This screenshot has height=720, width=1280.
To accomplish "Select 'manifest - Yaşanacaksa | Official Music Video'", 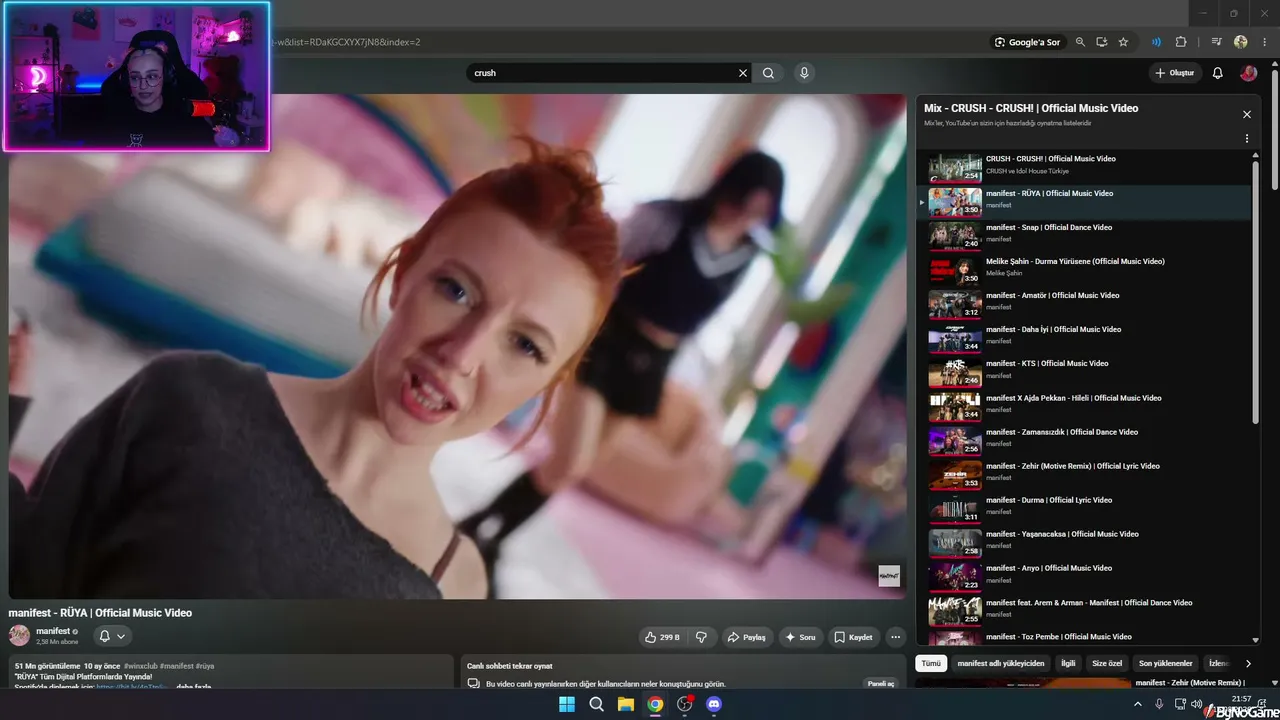I will (1084, 542).
